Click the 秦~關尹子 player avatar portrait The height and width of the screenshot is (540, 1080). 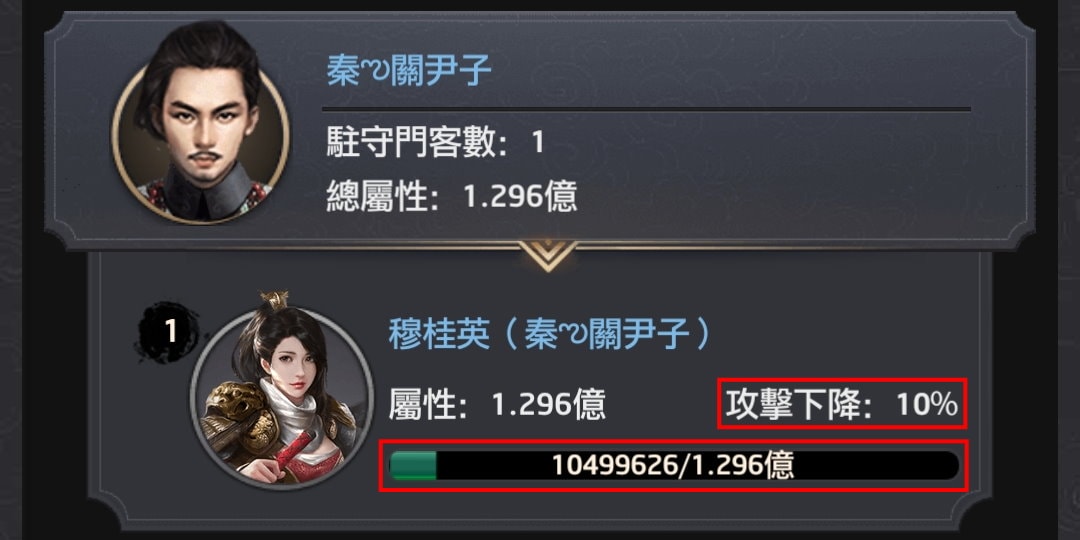point(200,123)
